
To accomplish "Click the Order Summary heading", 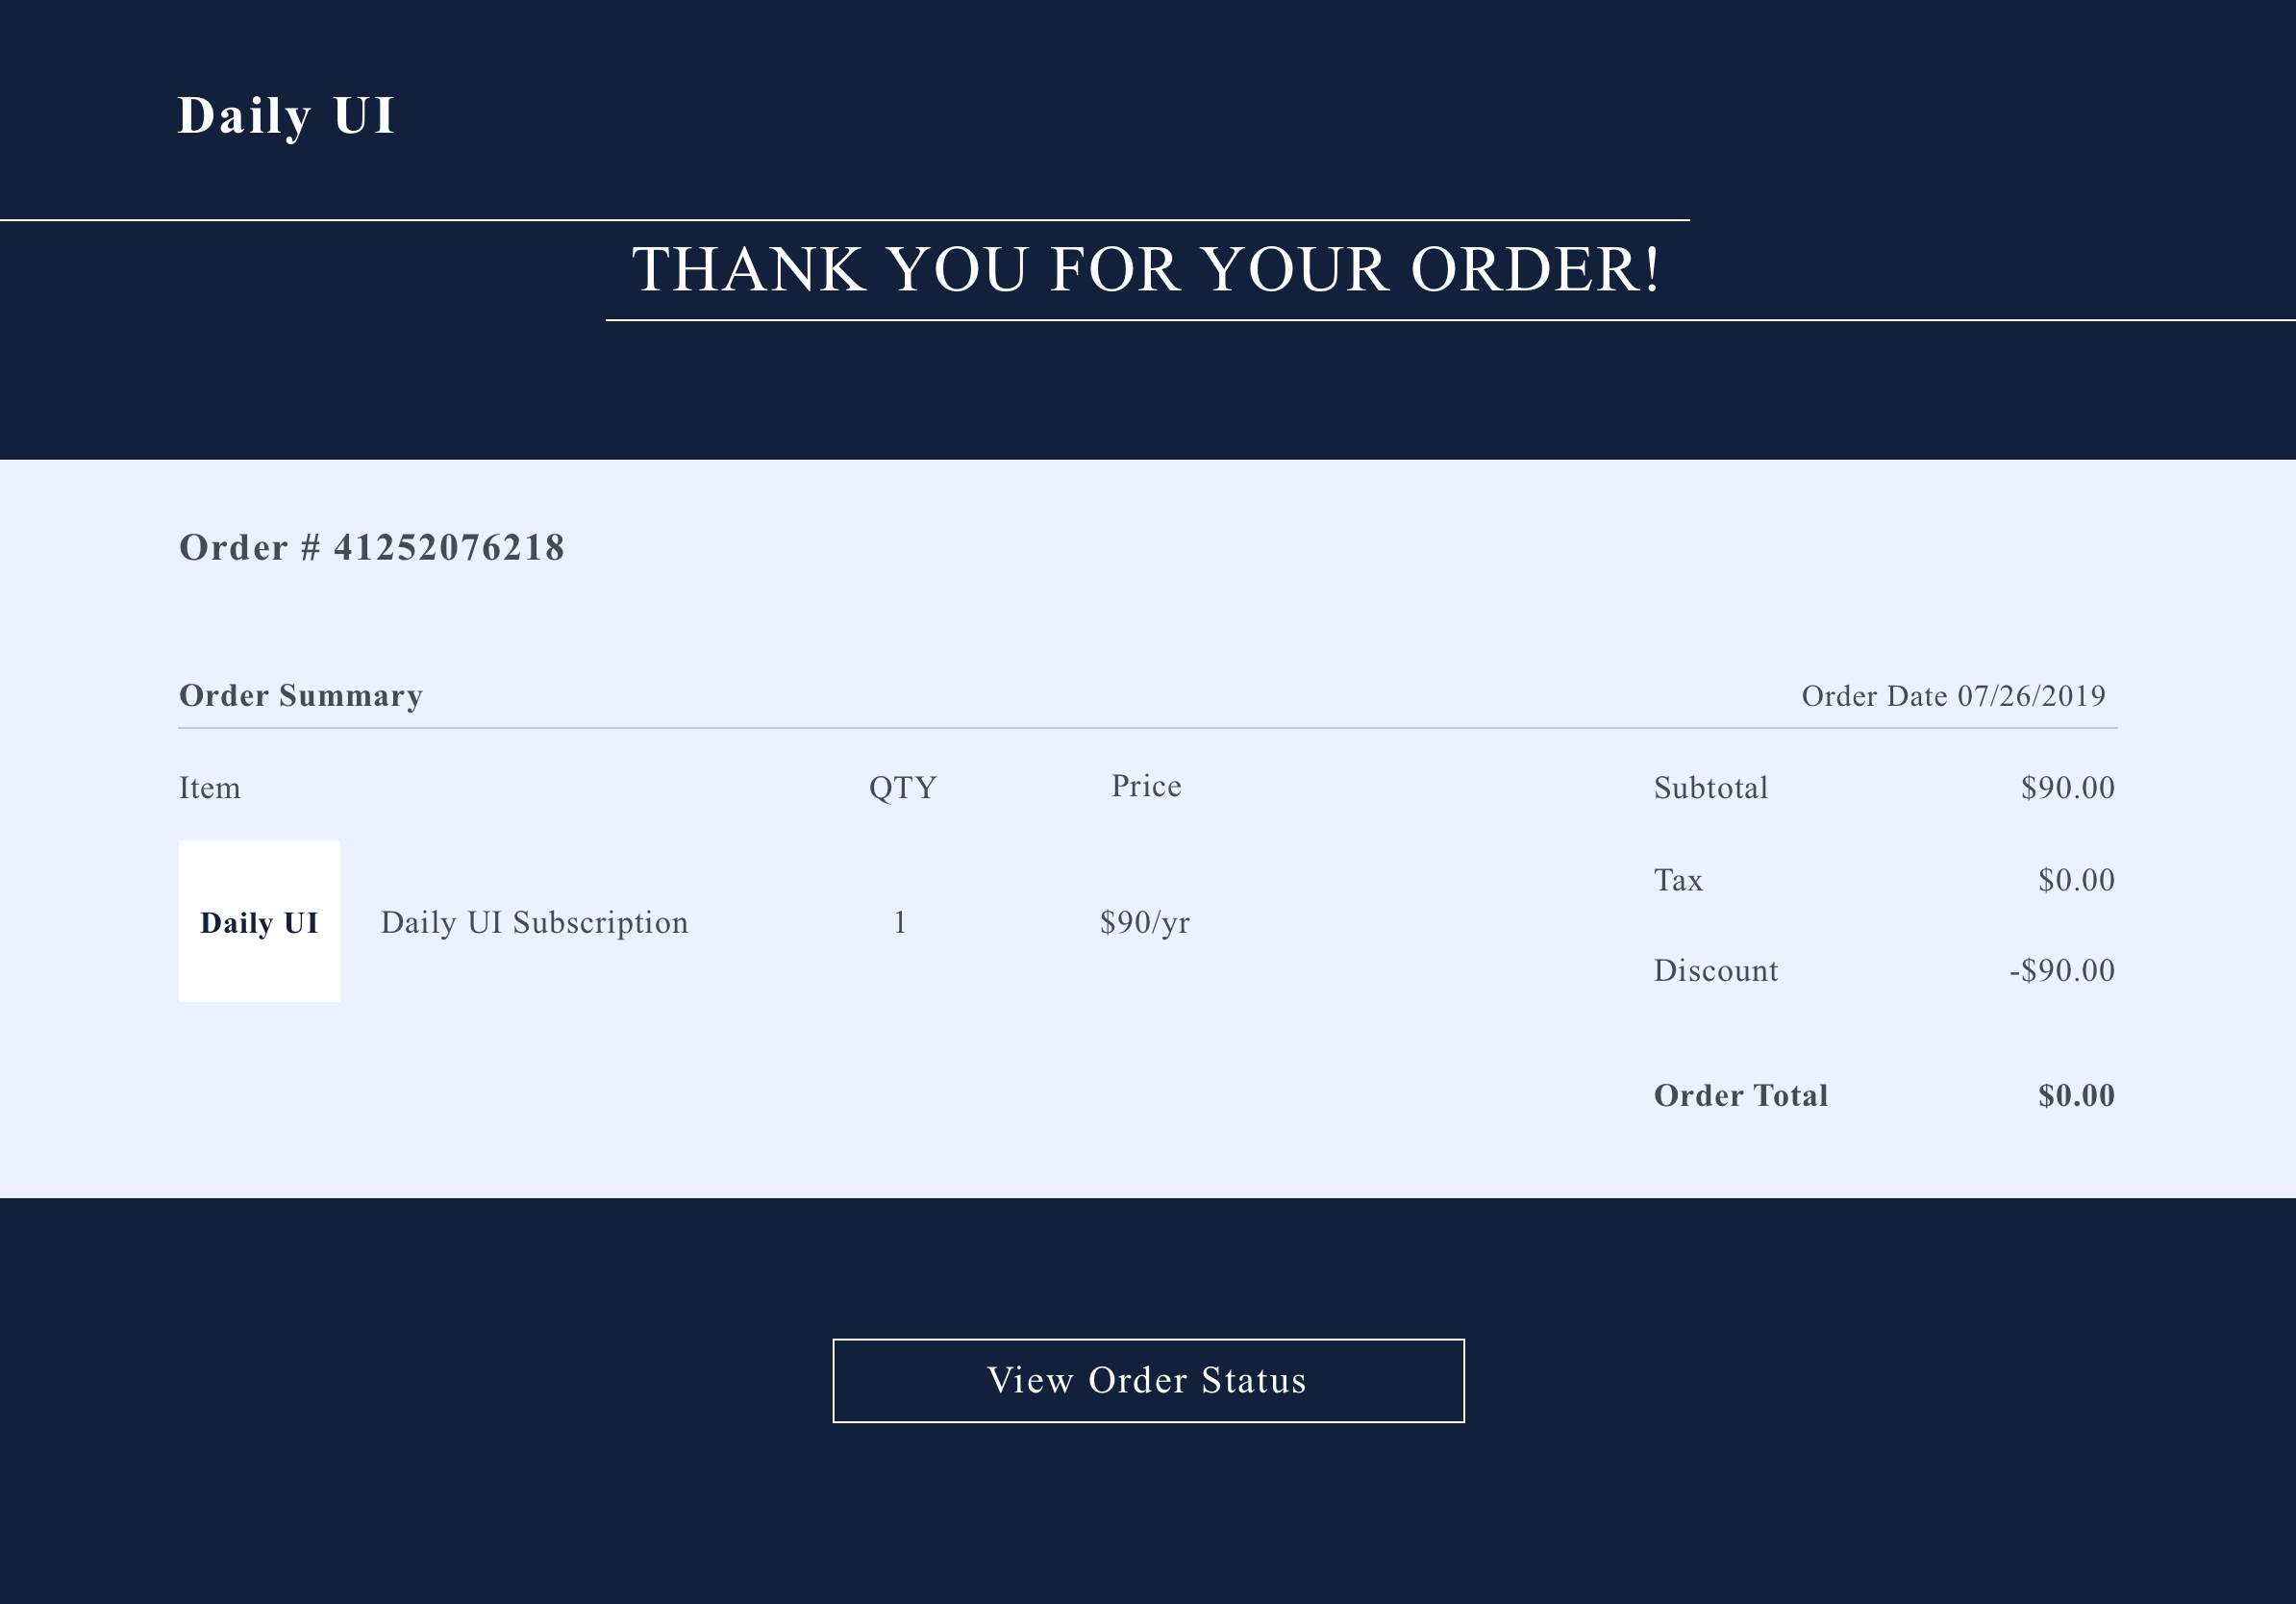I will pos(301,695).
